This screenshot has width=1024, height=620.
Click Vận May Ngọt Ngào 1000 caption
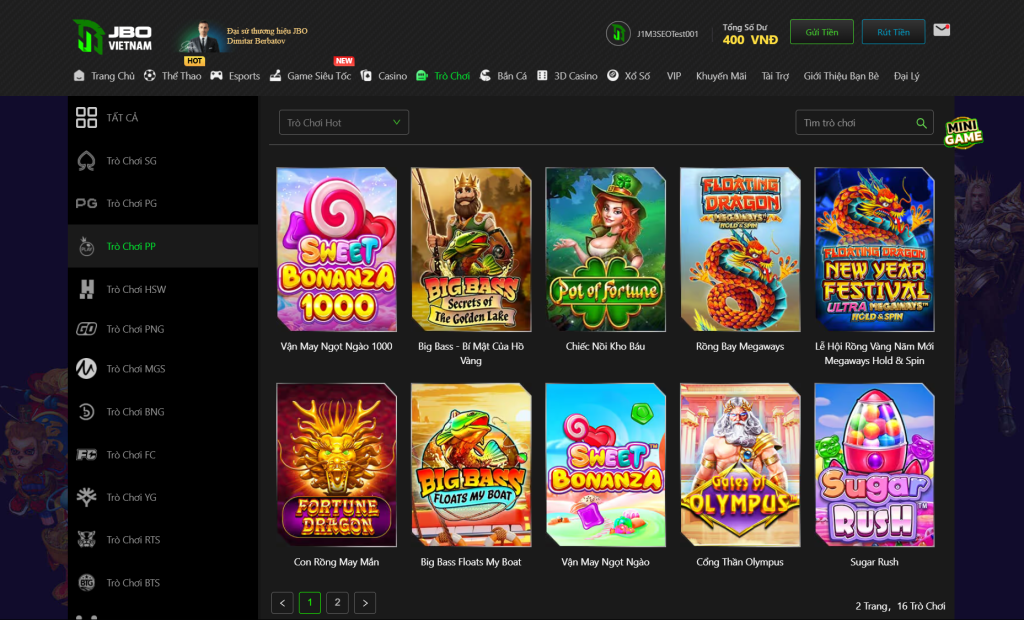point(336,346)
